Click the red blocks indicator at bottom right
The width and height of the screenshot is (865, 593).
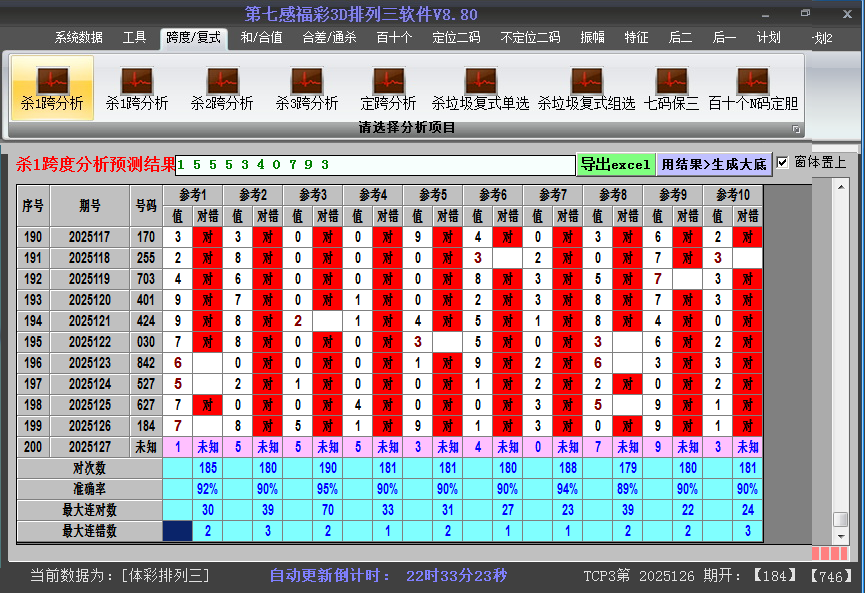point(830,553)
